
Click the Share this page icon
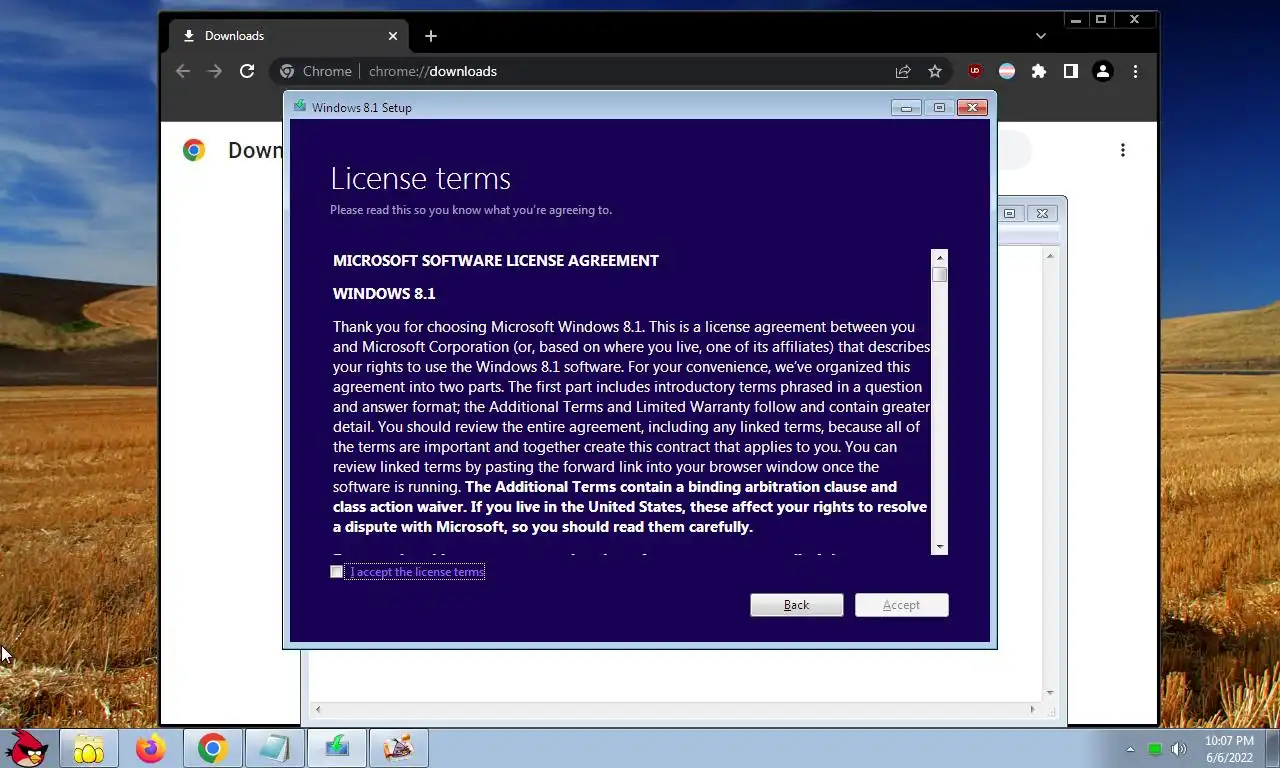[903, 71]
